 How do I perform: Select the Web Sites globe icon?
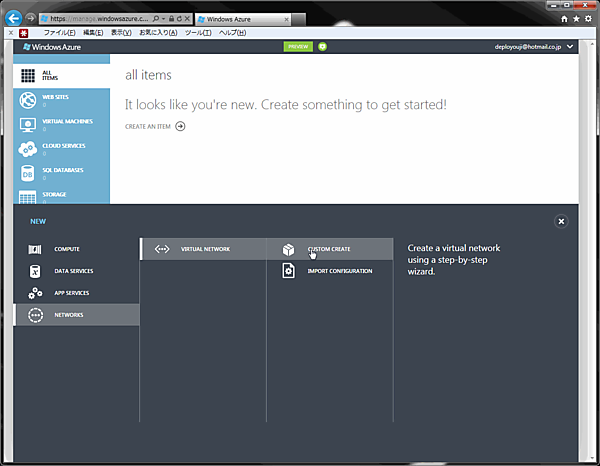28,101
